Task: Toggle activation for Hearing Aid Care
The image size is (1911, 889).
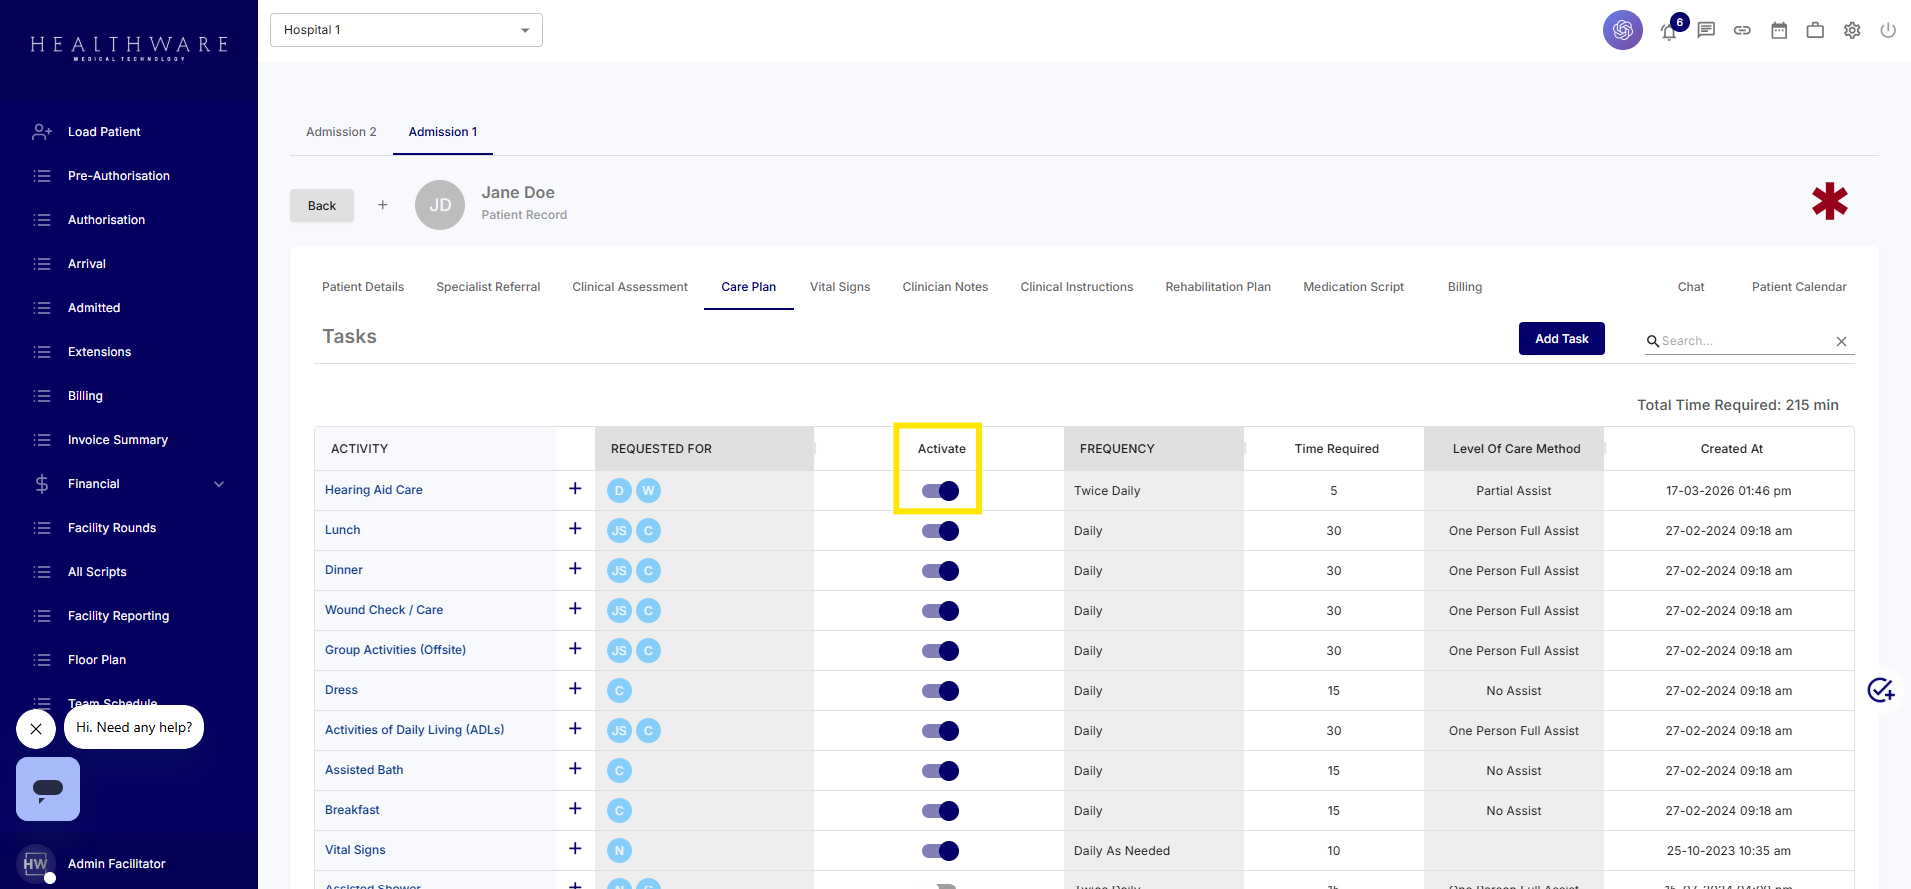Action: [940, 491]
